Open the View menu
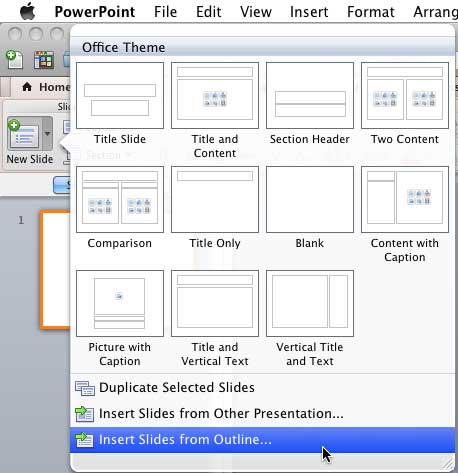Viewport: 458px width, 473px height. tap(256, 12)
